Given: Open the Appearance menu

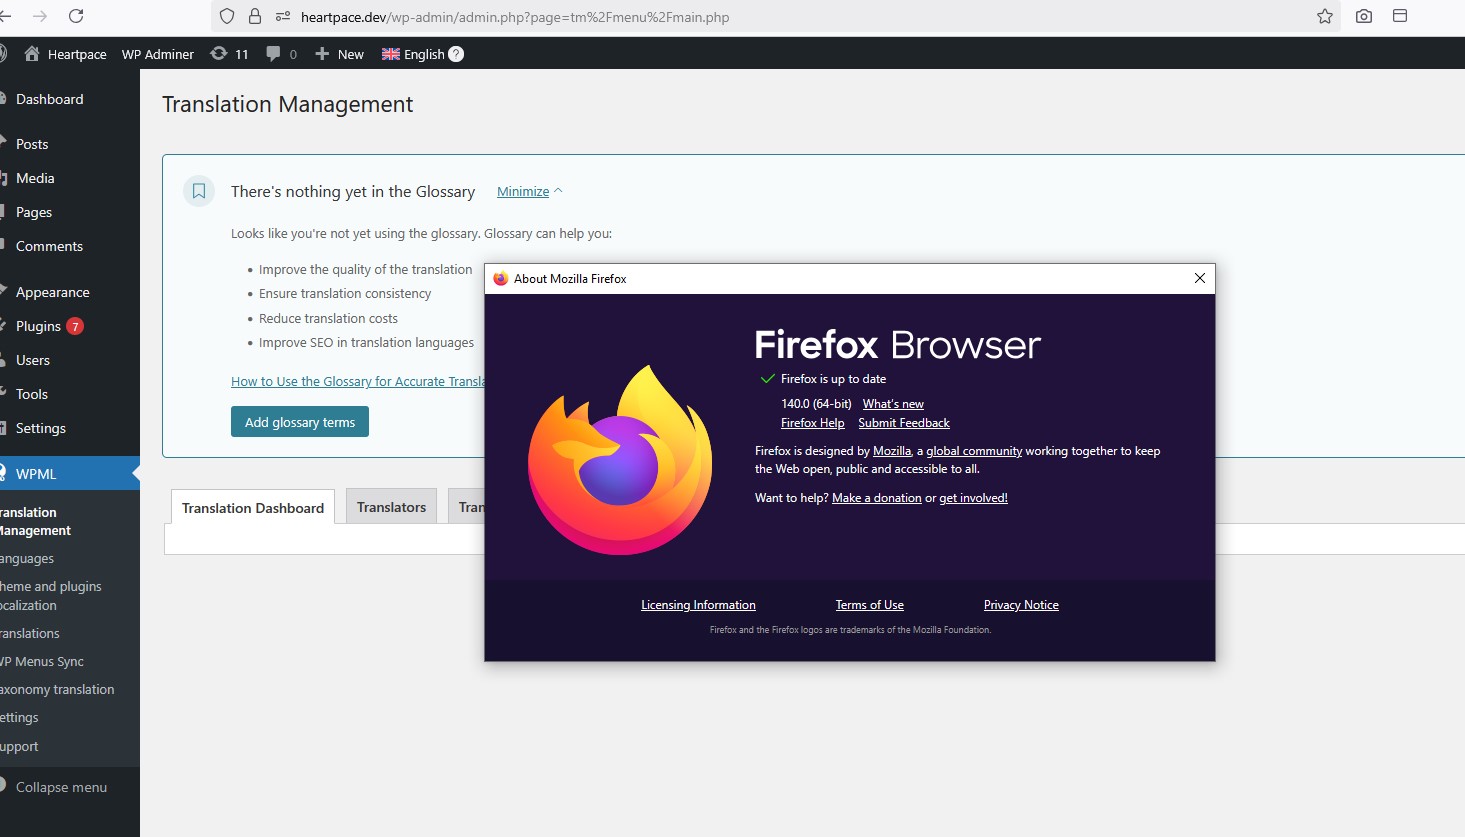Looking at the screenshot, I should pyautogui.click(x=53, y=292).
